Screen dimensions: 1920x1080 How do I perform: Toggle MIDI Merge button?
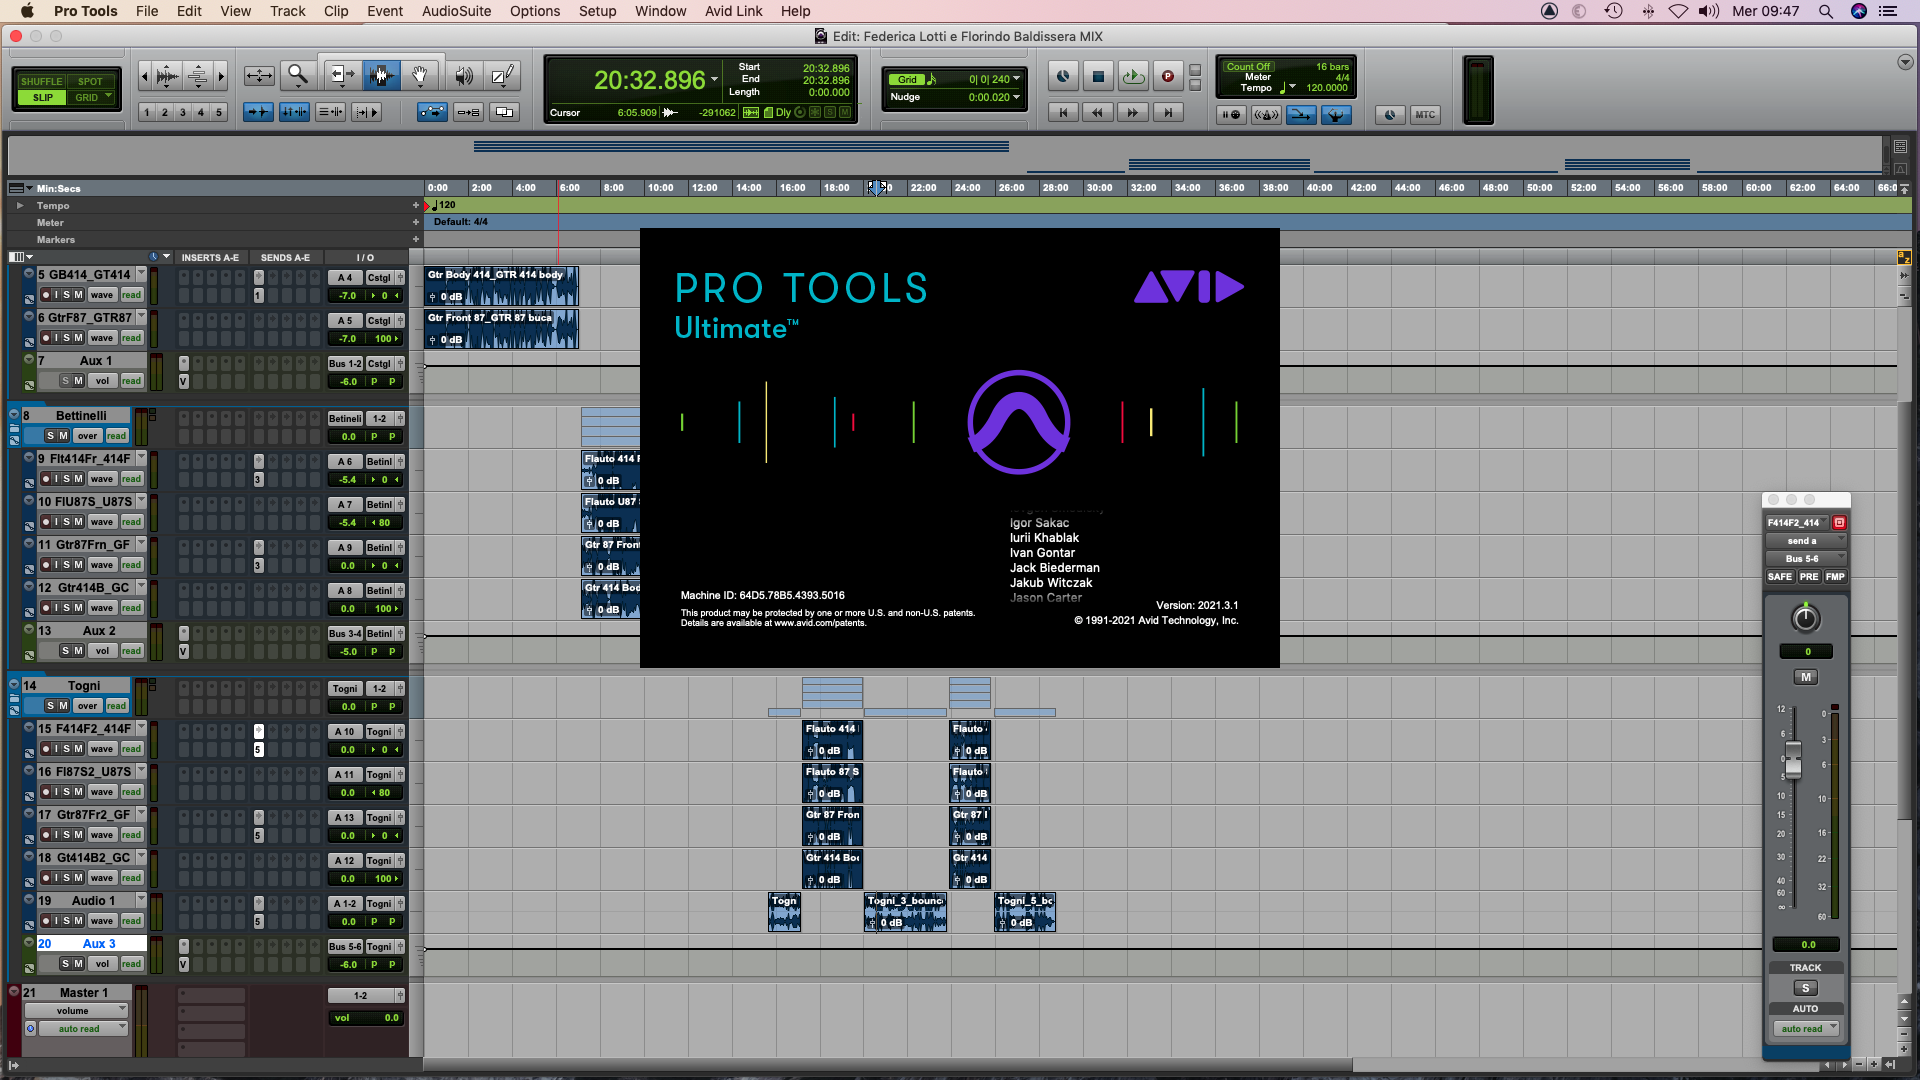click(x=1301, y=115)
